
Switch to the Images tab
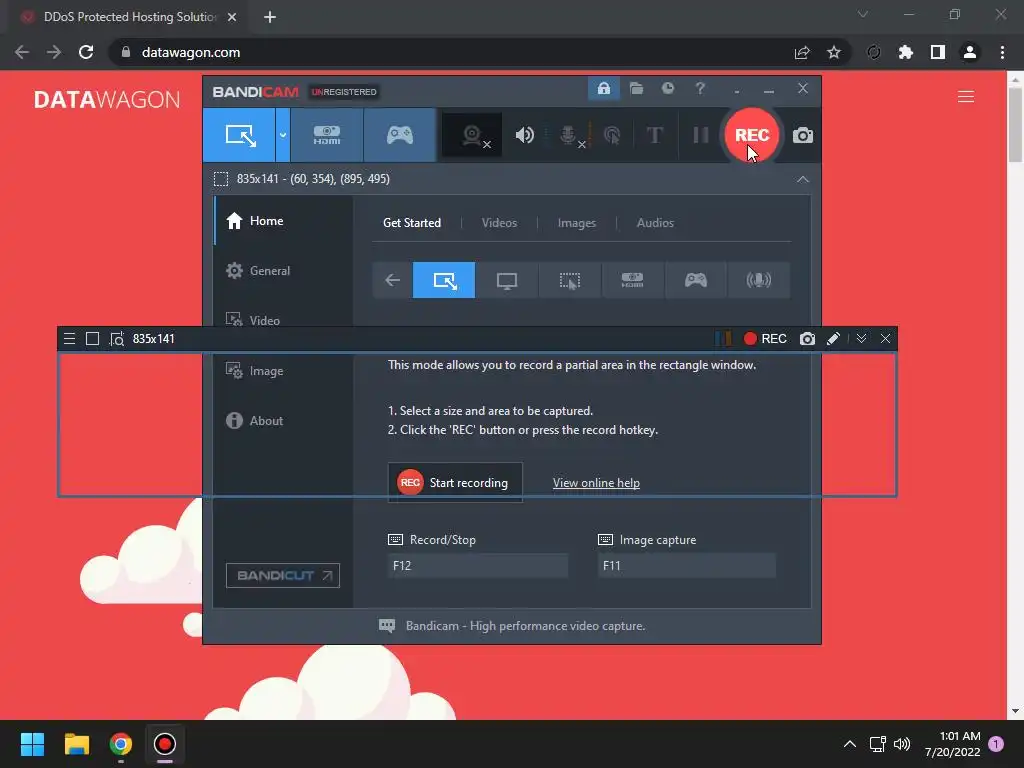(577, 223)
